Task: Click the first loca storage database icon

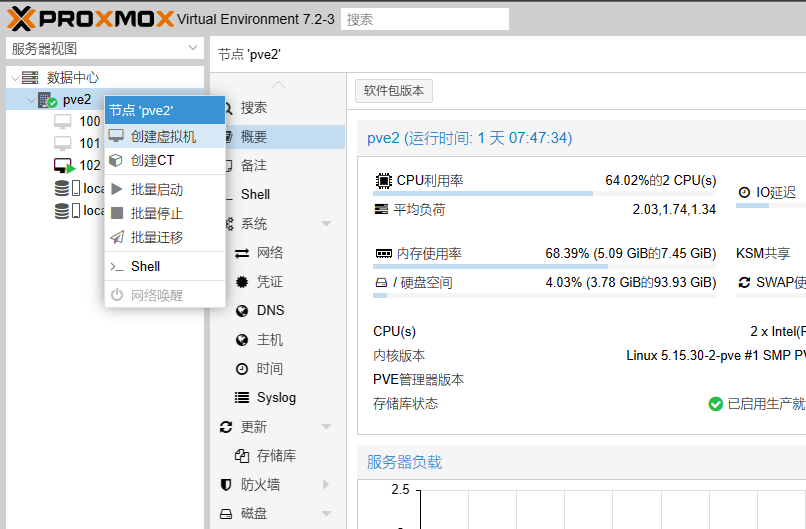Action: 62,188
